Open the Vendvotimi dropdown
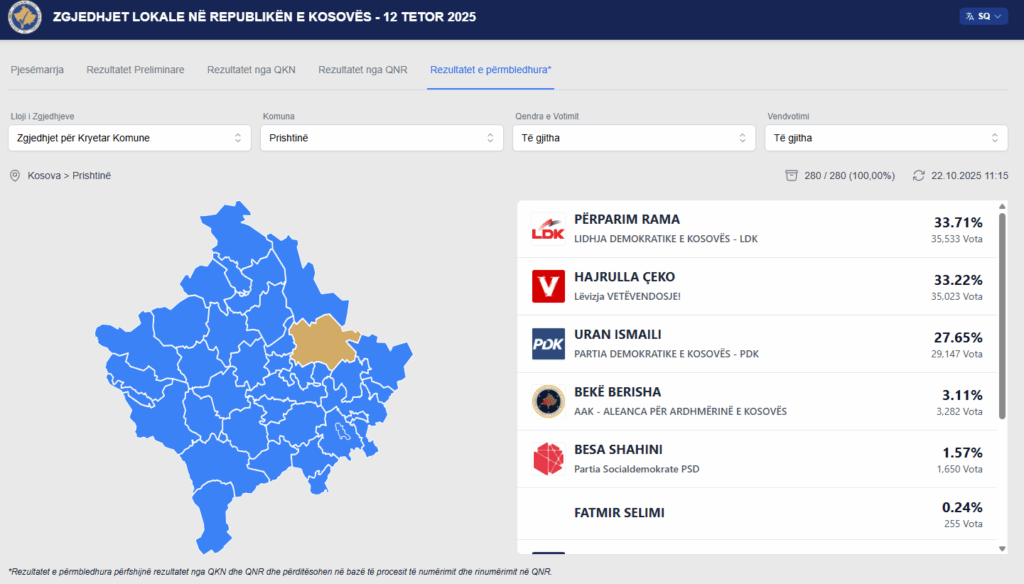This screenshot has height=584, width=1024. coord(885,138)
